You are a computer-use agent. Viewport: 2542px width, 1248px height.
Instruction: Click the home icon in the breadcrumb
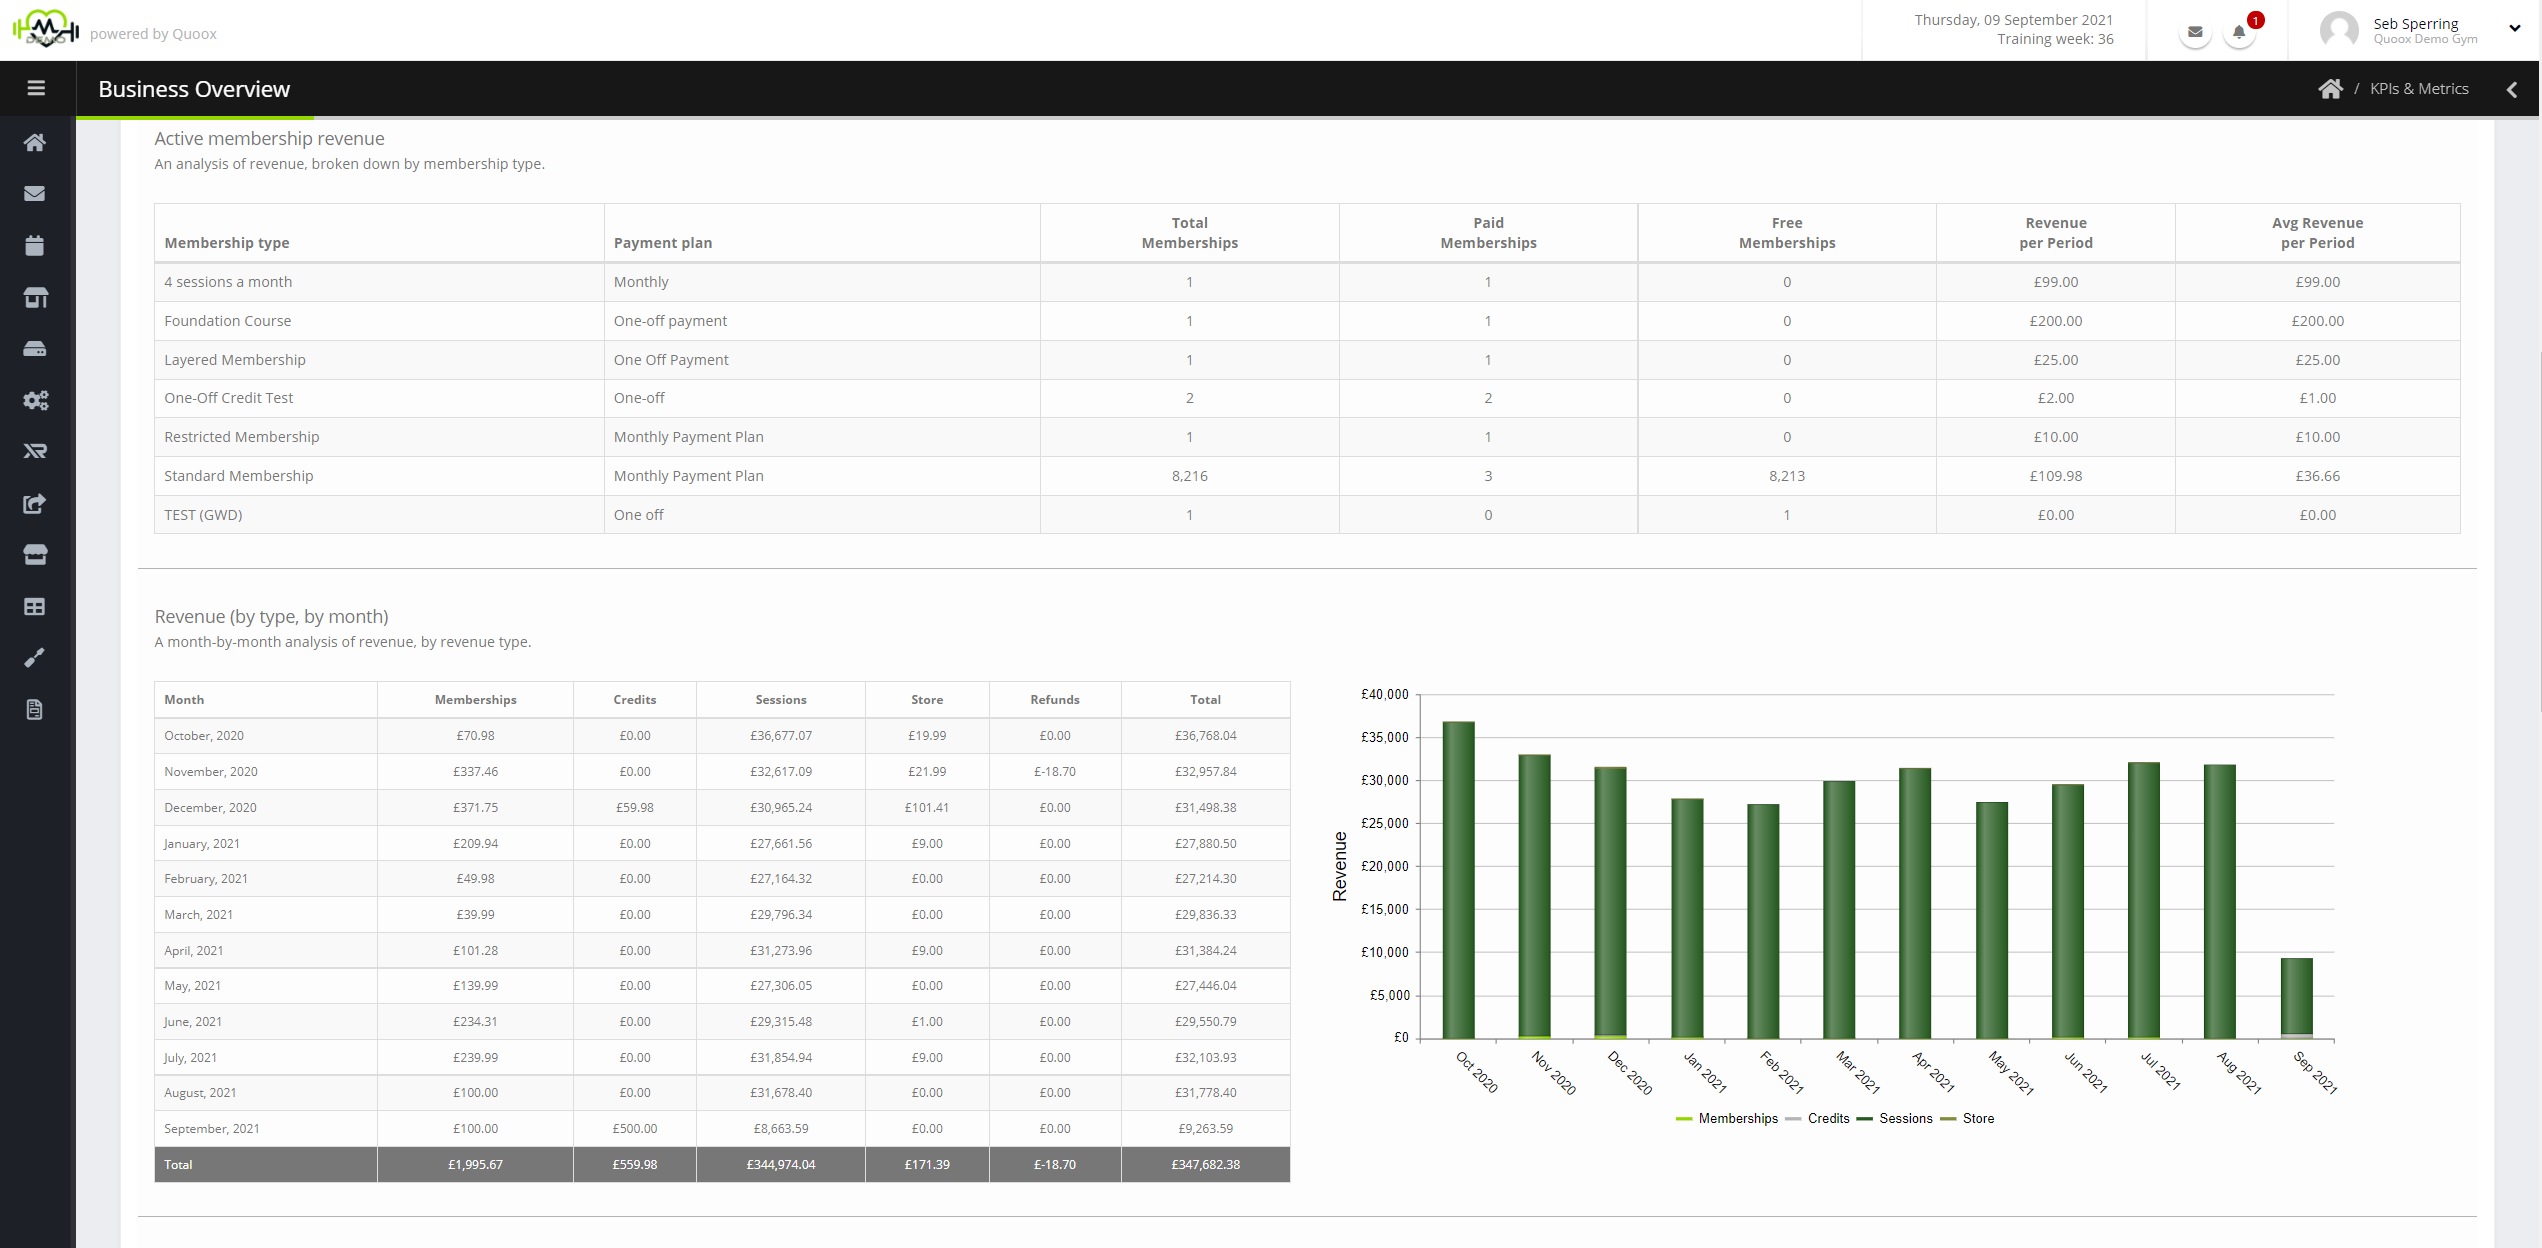(x=2331, y=88)
